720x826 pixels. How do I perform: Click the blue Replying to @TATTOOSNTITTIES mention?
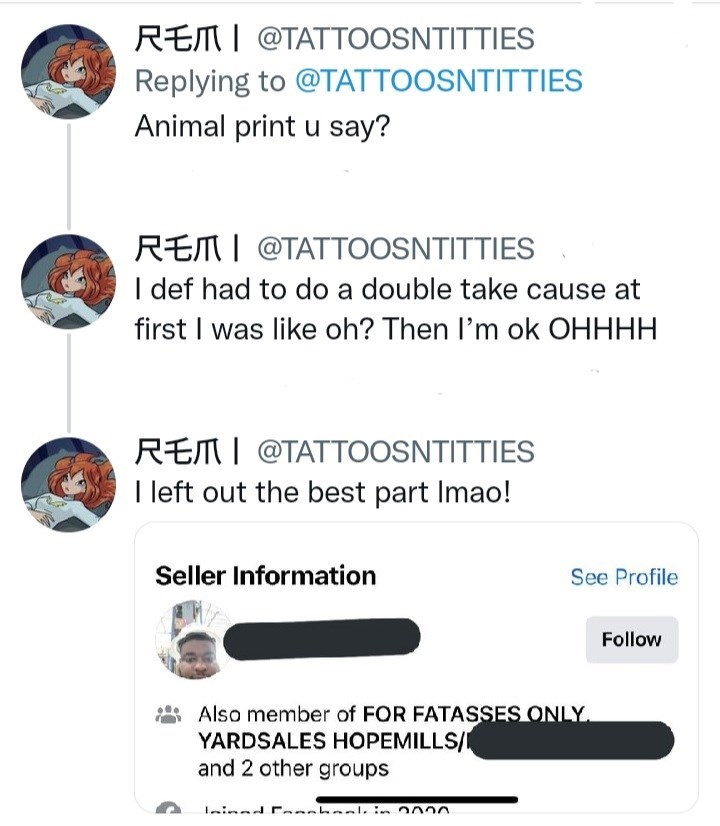point(439,81)
